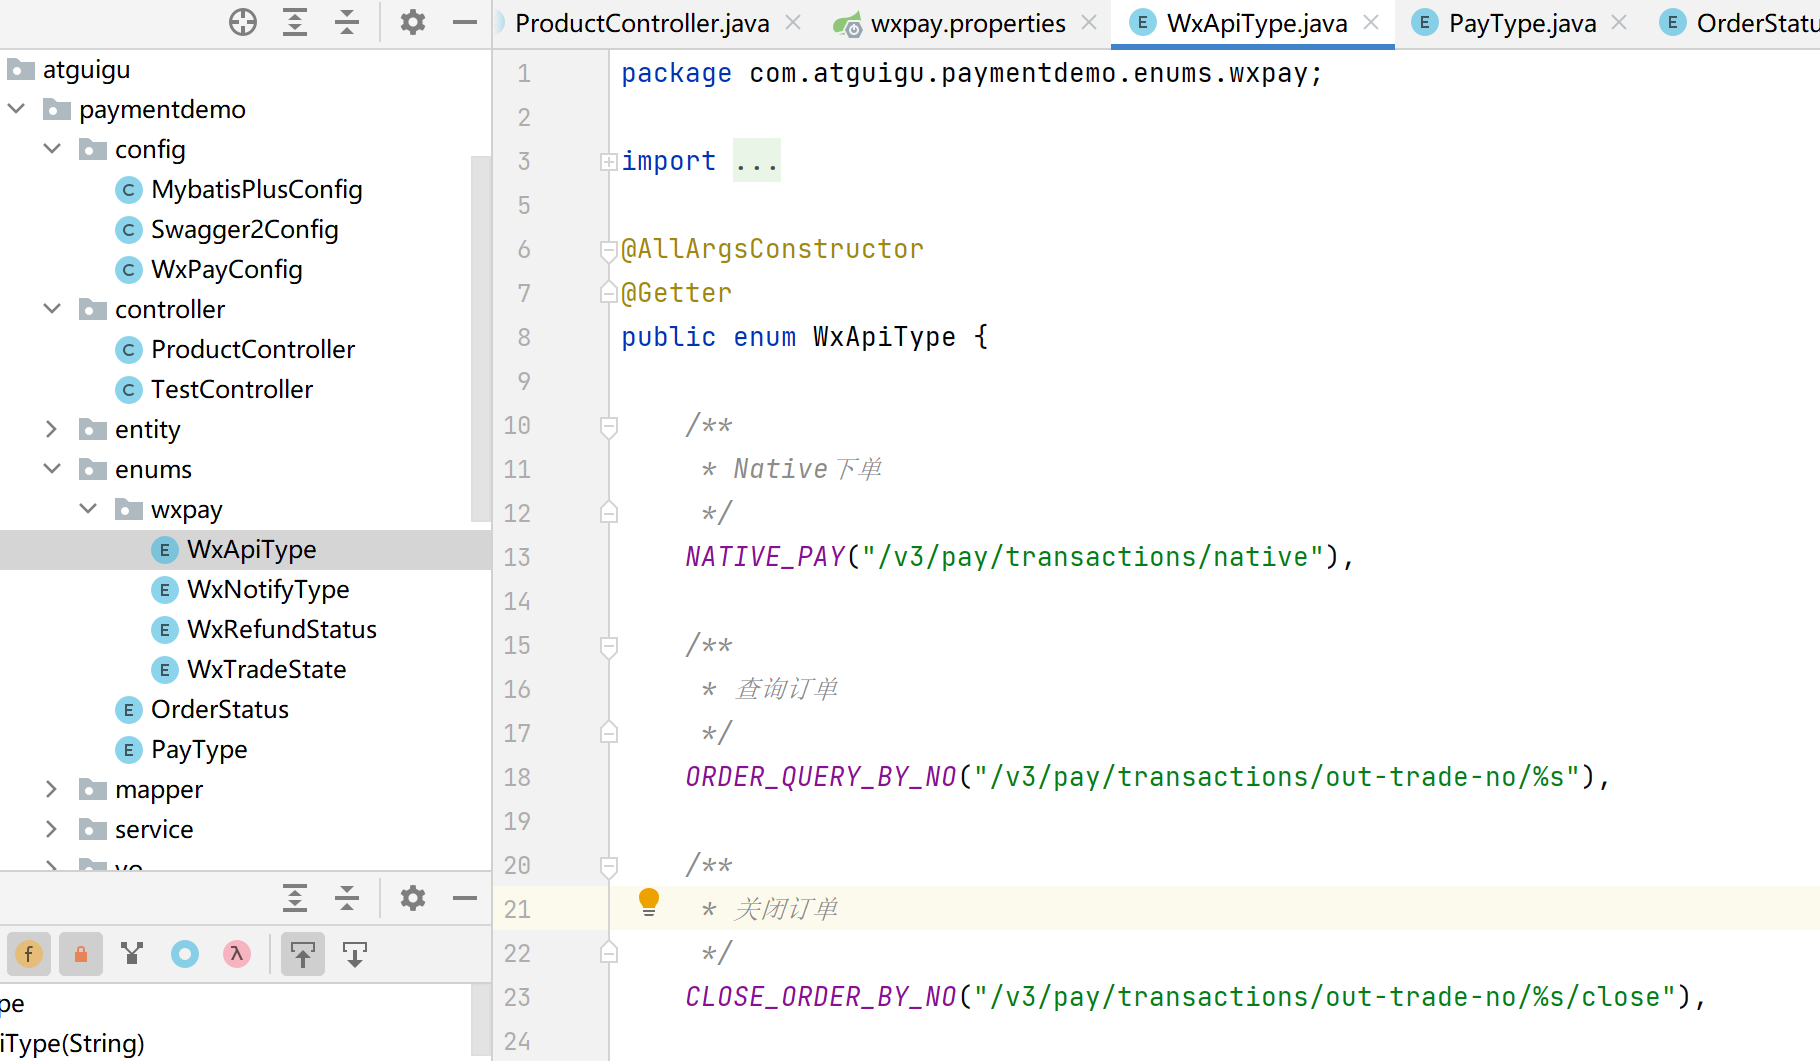Open Structure panel settings gear
This screenshot has height=1061, width=1820.
click(412, 898)
